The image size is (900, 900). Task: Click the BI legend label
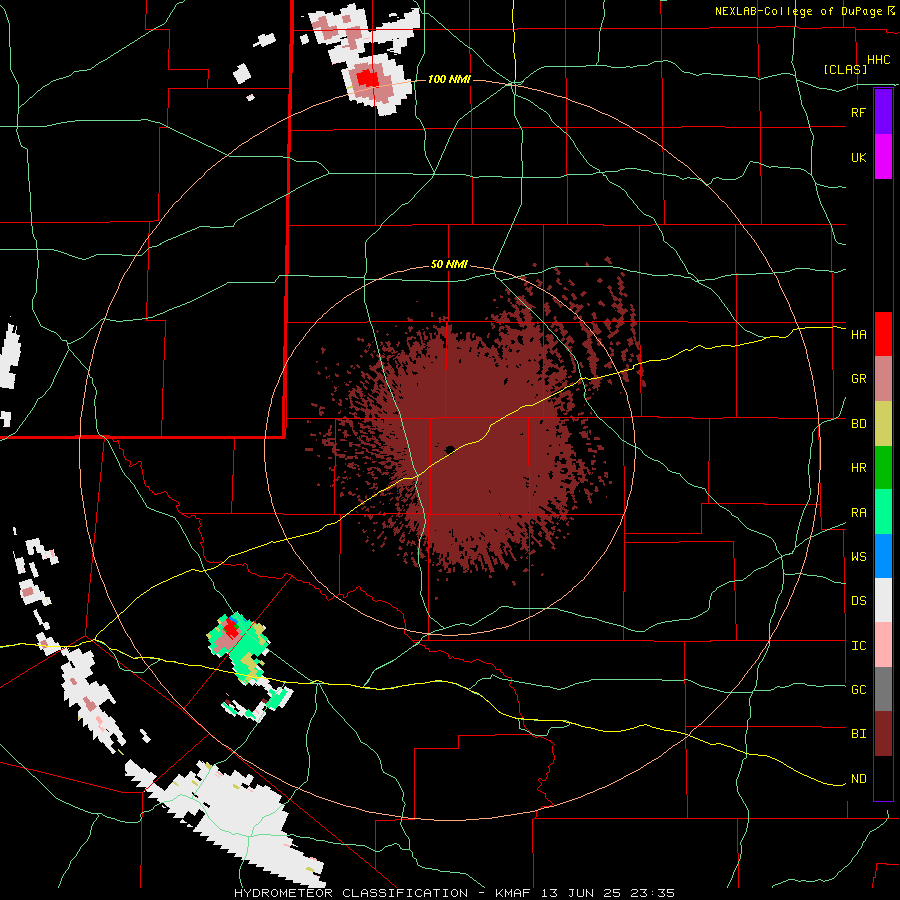tap(859, 734)
